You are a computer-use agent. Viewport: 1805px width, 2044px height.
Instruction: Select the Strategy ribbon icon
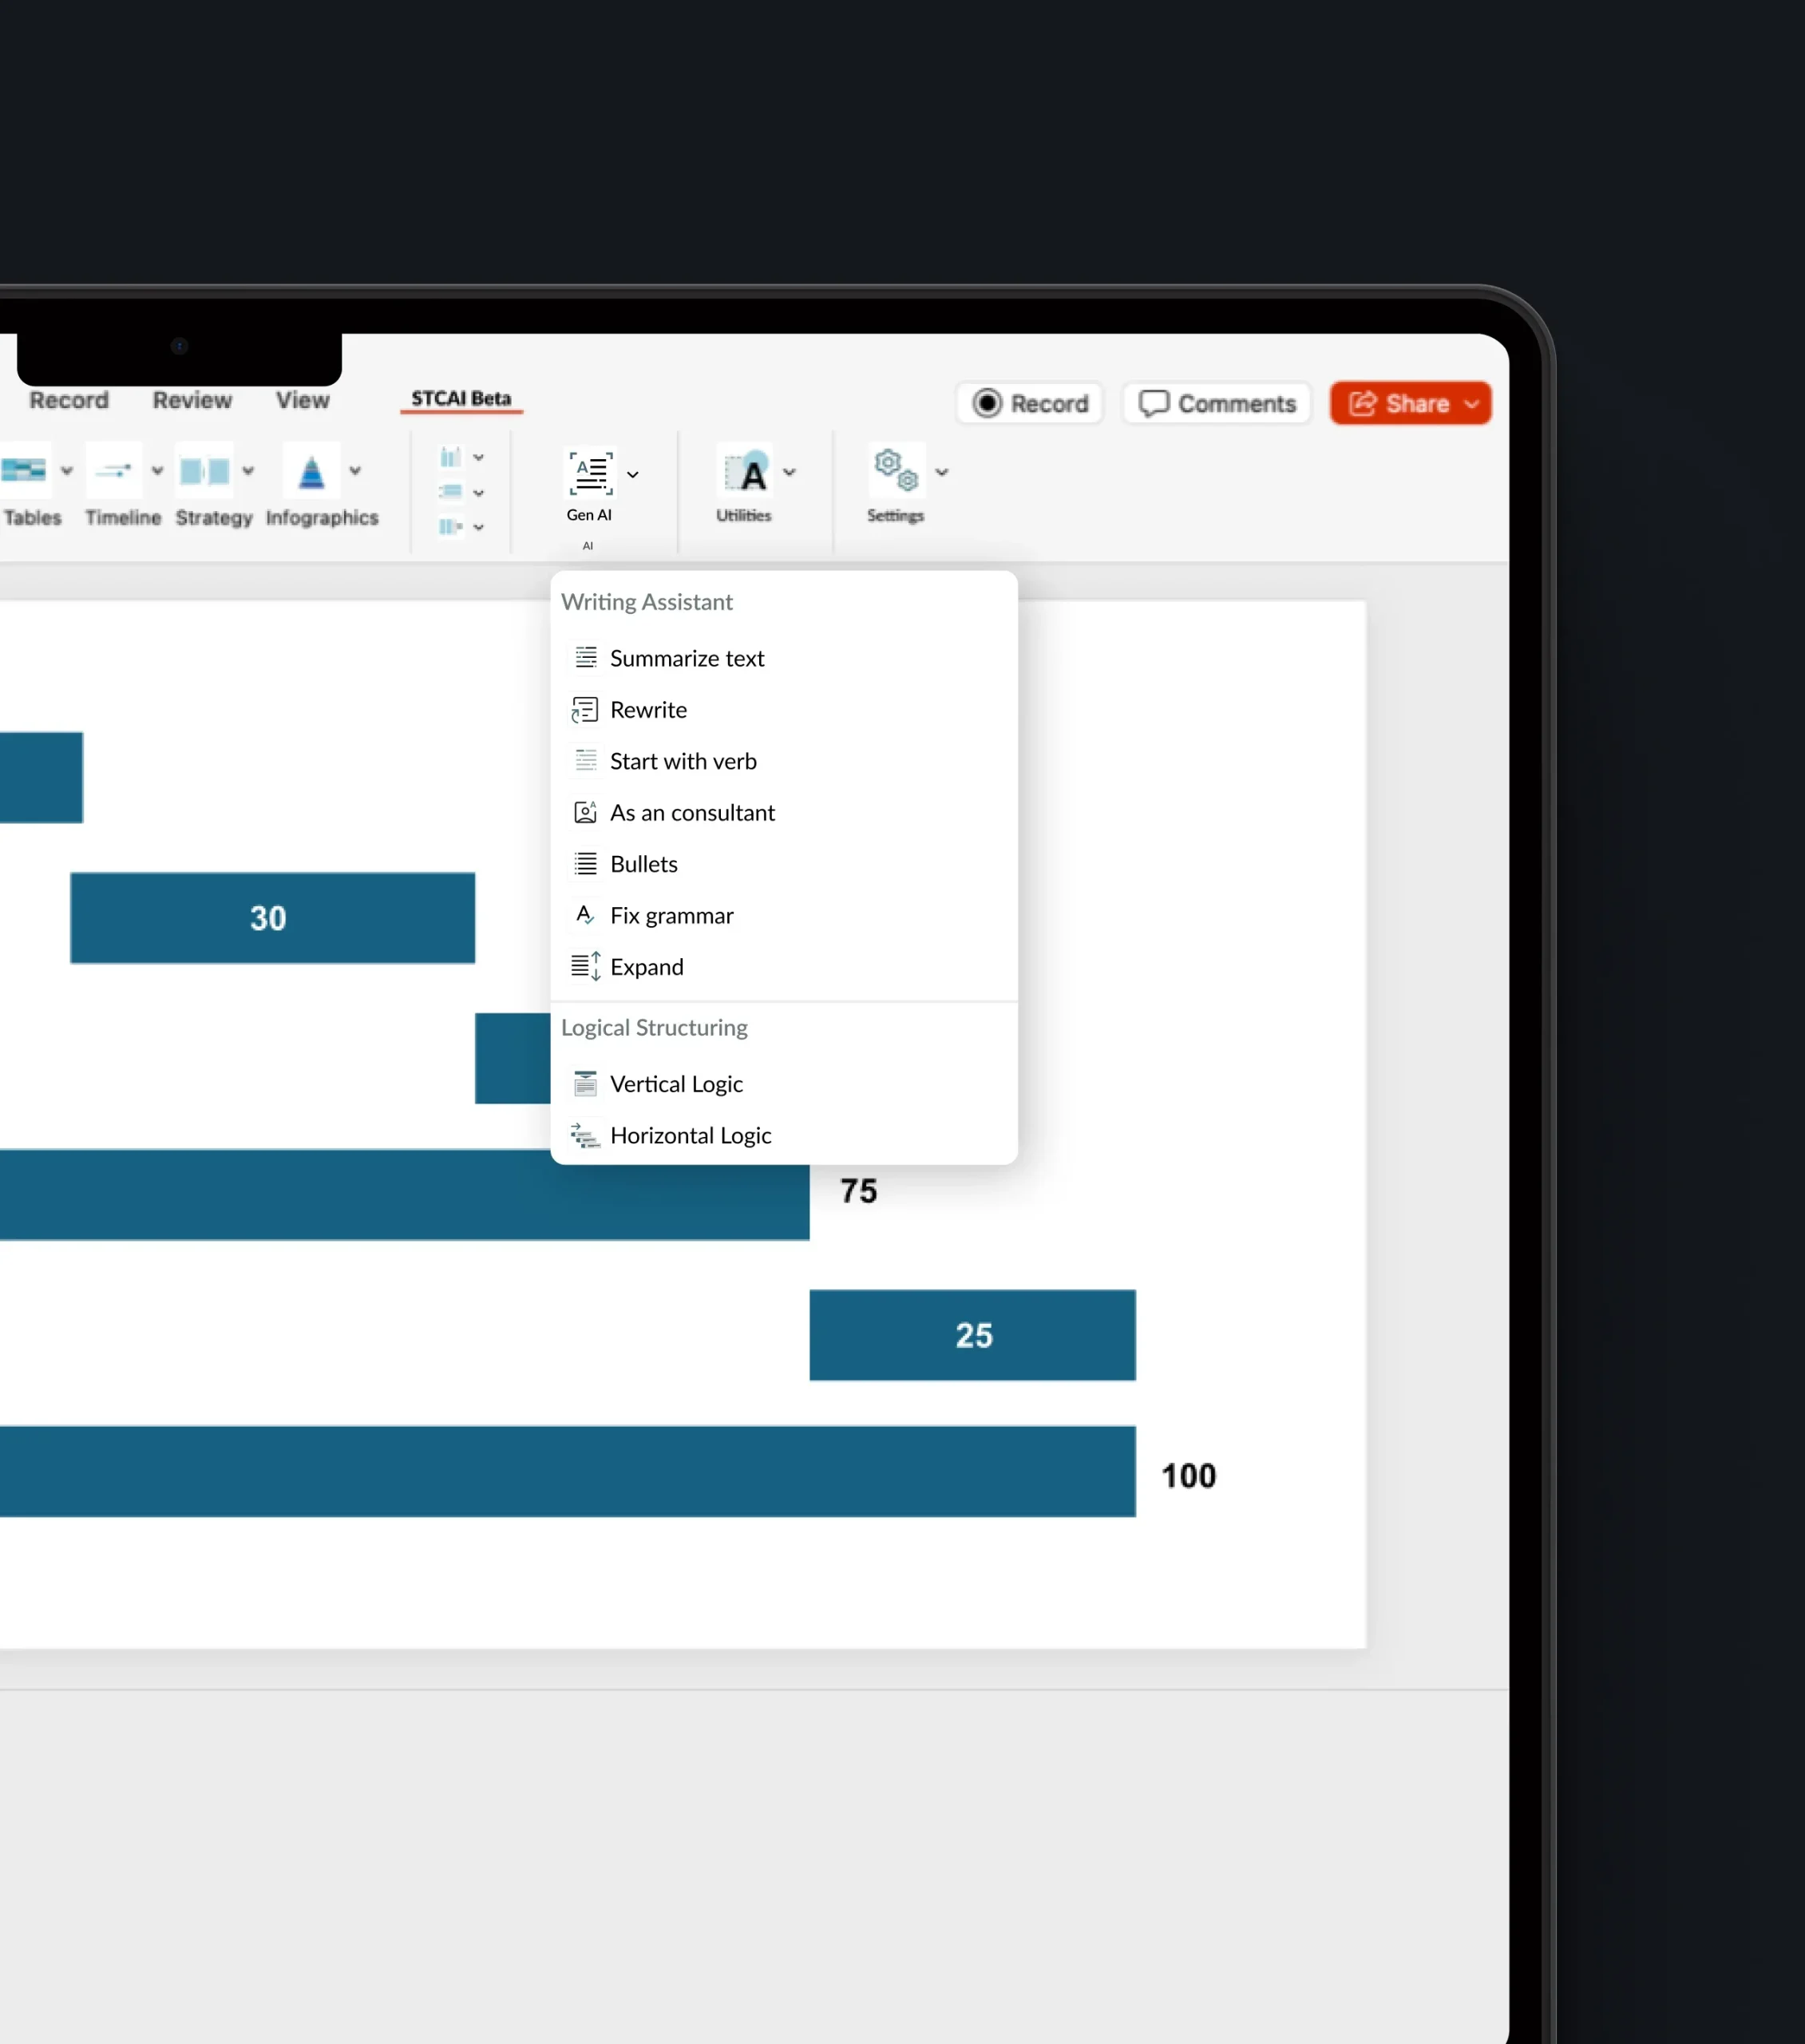[x=205, y=470]
